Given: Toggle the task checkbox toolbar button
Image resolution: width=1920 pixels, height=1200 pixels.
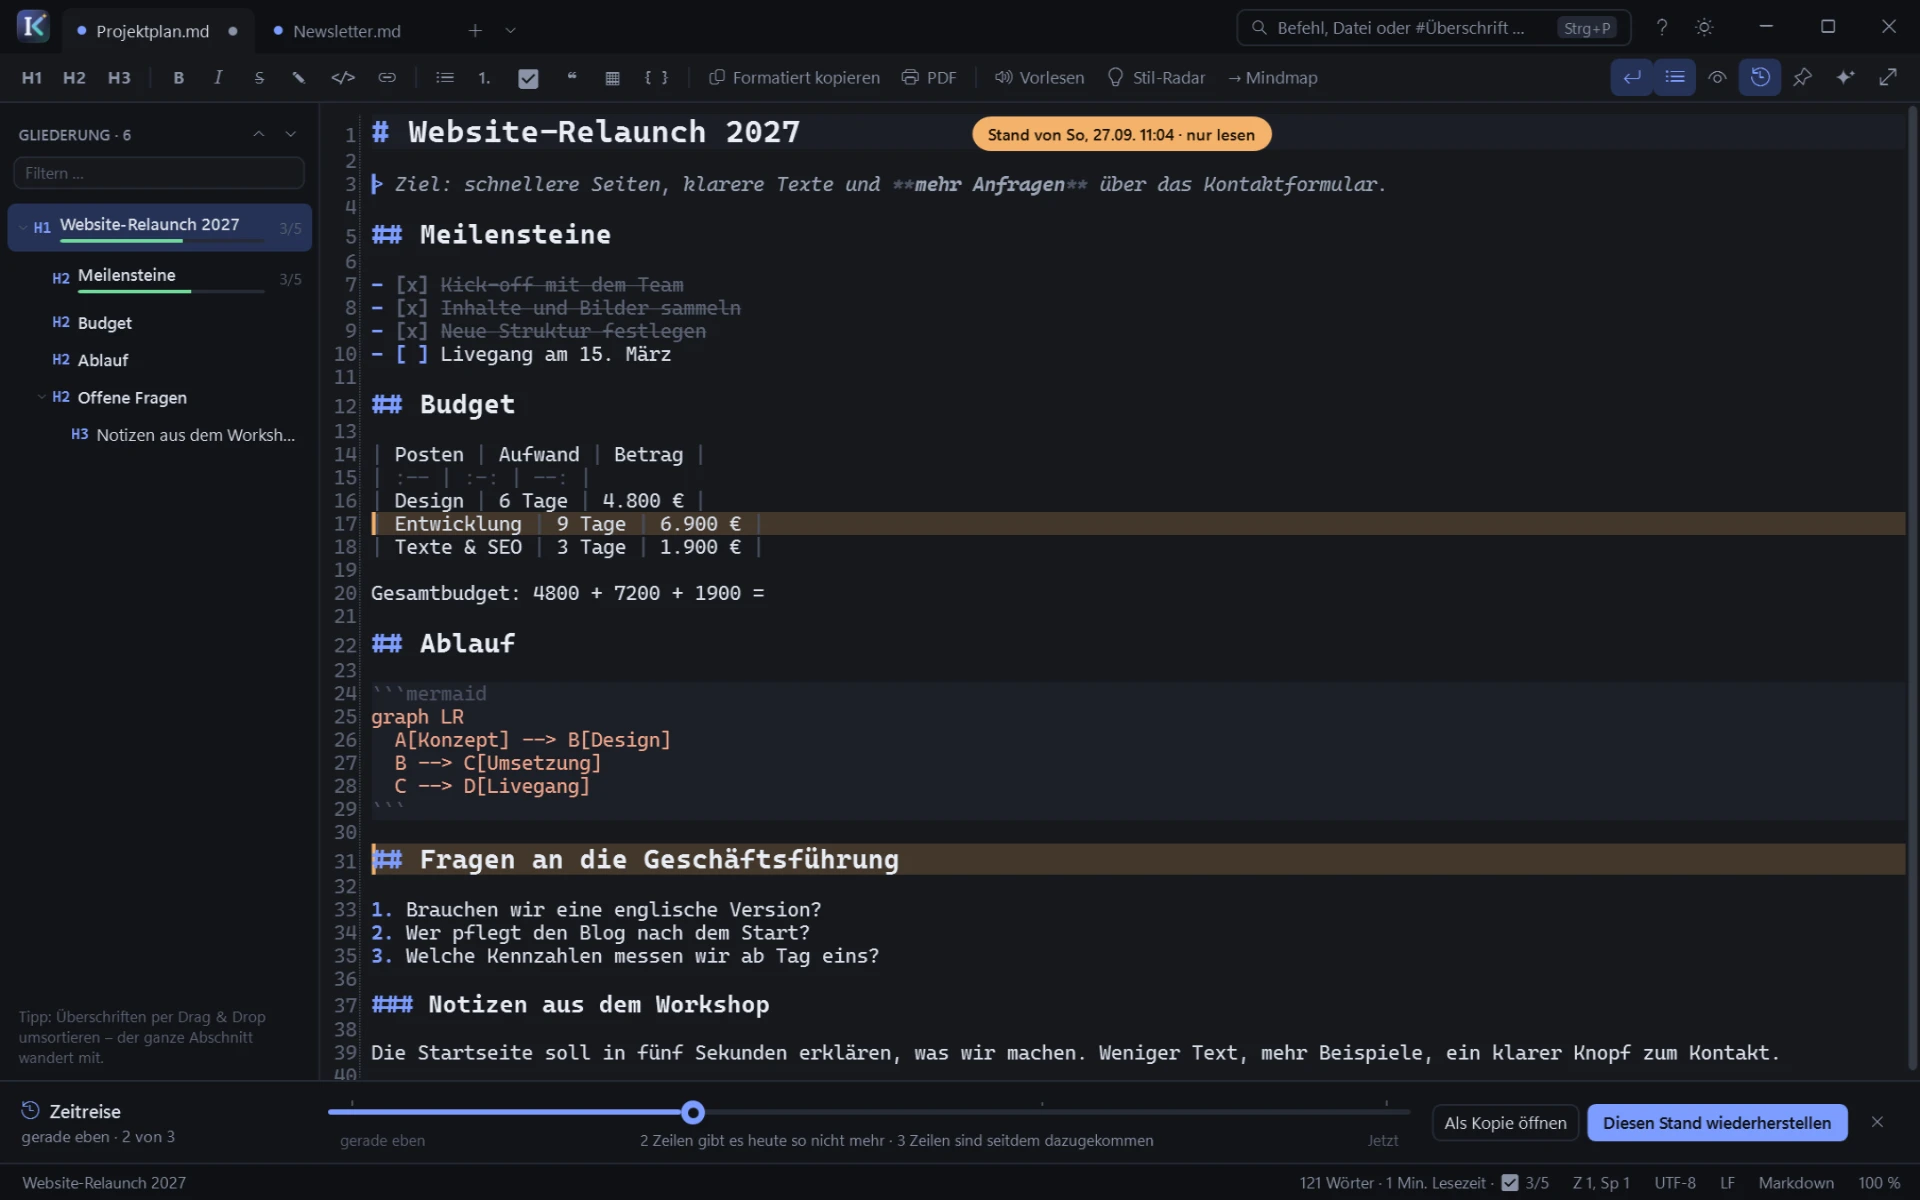Looking at the screenshot, I should (x=528, y=78).
